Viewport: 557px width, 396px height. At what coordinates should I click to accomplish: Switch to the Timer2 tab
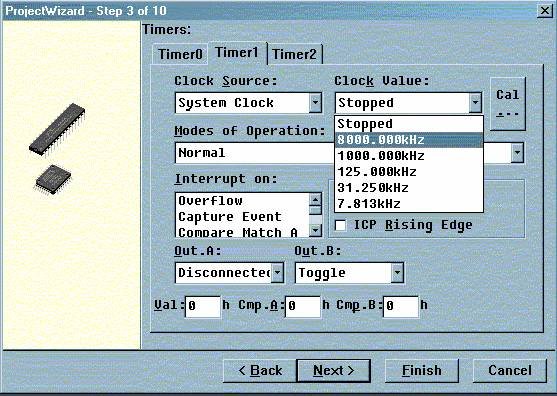[294, 54]
